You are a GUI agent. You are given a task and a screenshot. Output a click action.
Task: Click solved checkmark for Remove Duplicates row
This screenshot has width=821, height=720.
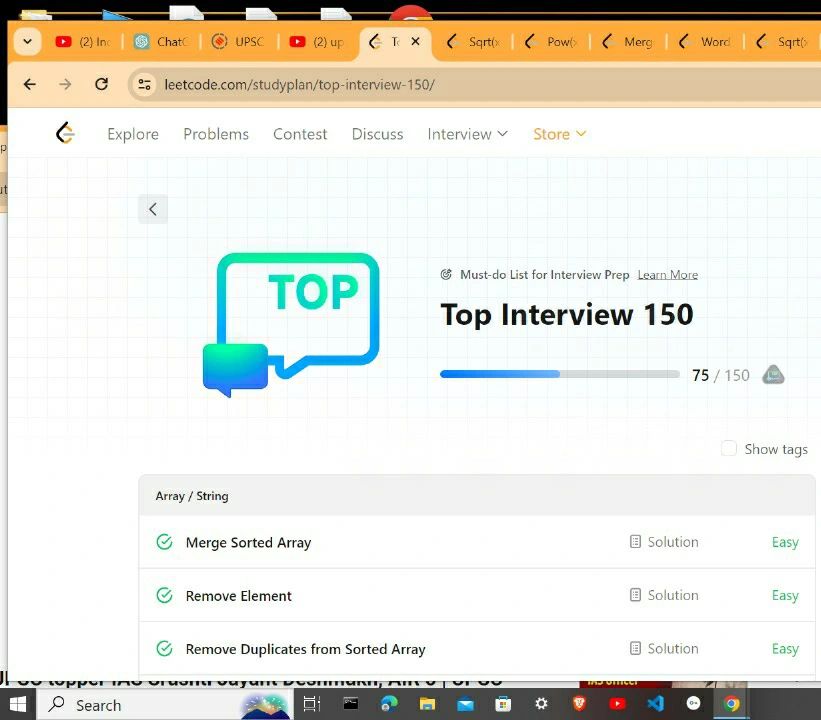(x=164, y=649)
